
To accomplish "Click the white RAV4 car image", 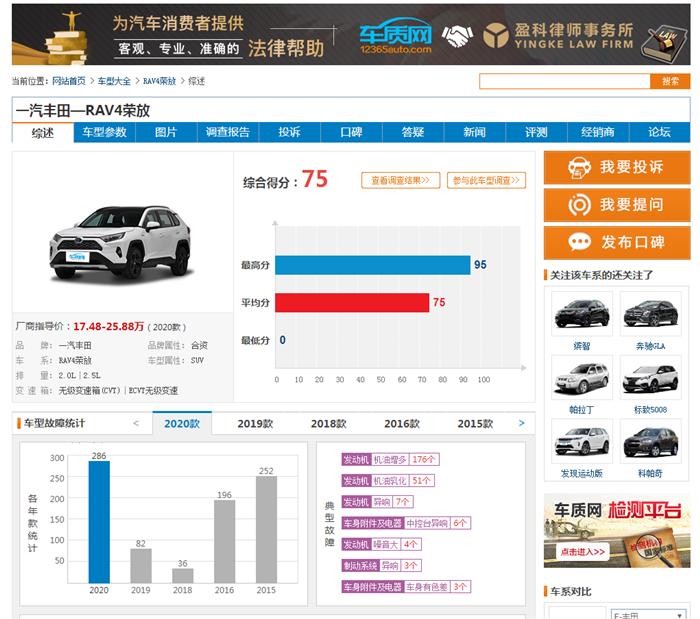I will pyautogui.click(x=120, y=243).
